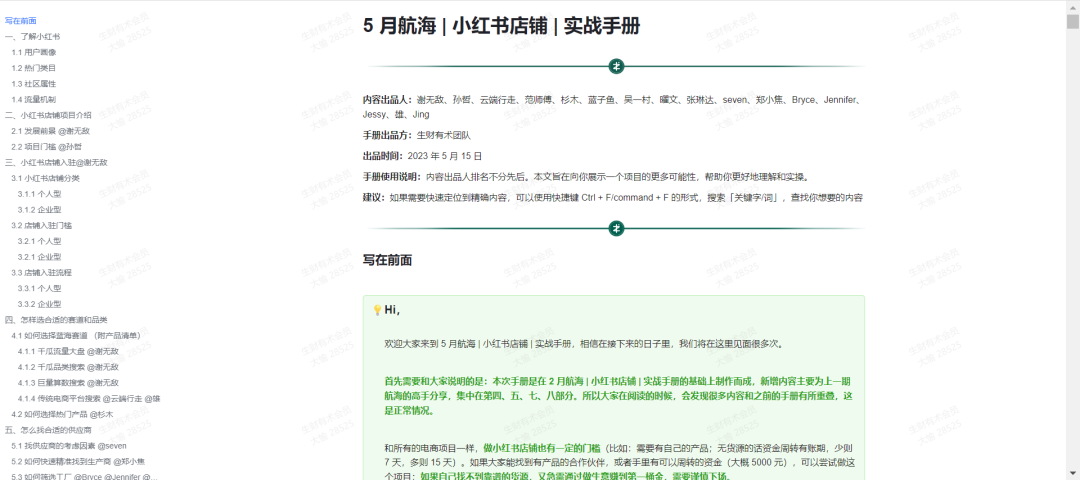Go to 4.1.2 千瓜品类搜索 @谢无敌
This screenshot has height=480, width=1080.
(68, 367)
